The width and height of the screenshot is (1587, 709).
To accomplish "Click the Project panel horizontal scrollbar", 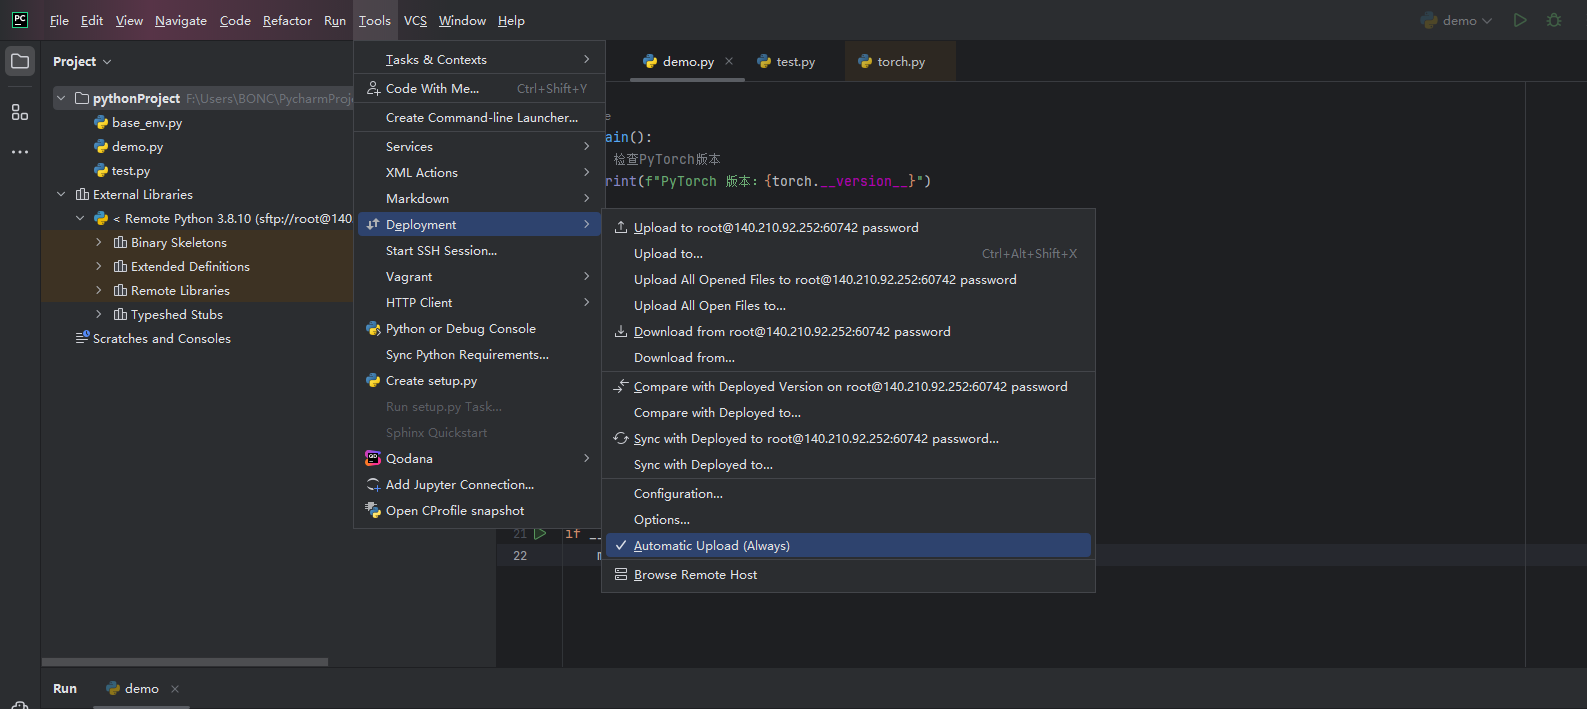I will click(185, 662).
